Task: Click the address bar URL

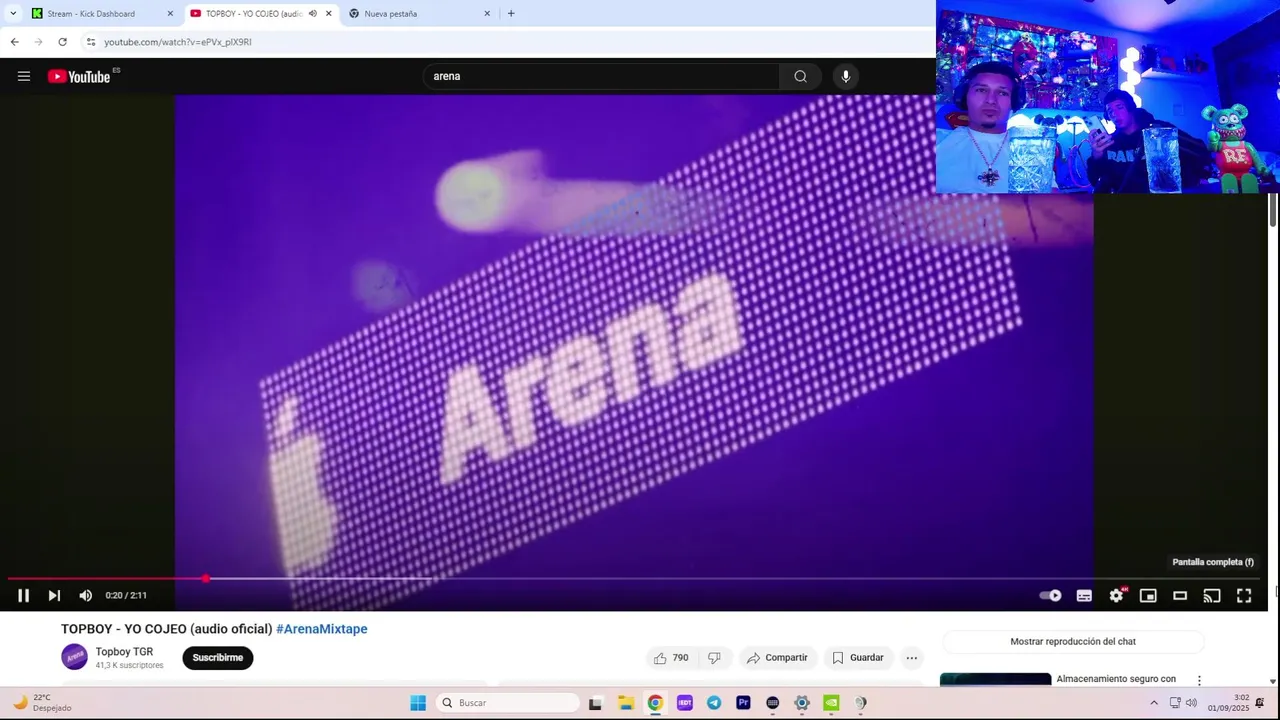Action: [178, 42]
